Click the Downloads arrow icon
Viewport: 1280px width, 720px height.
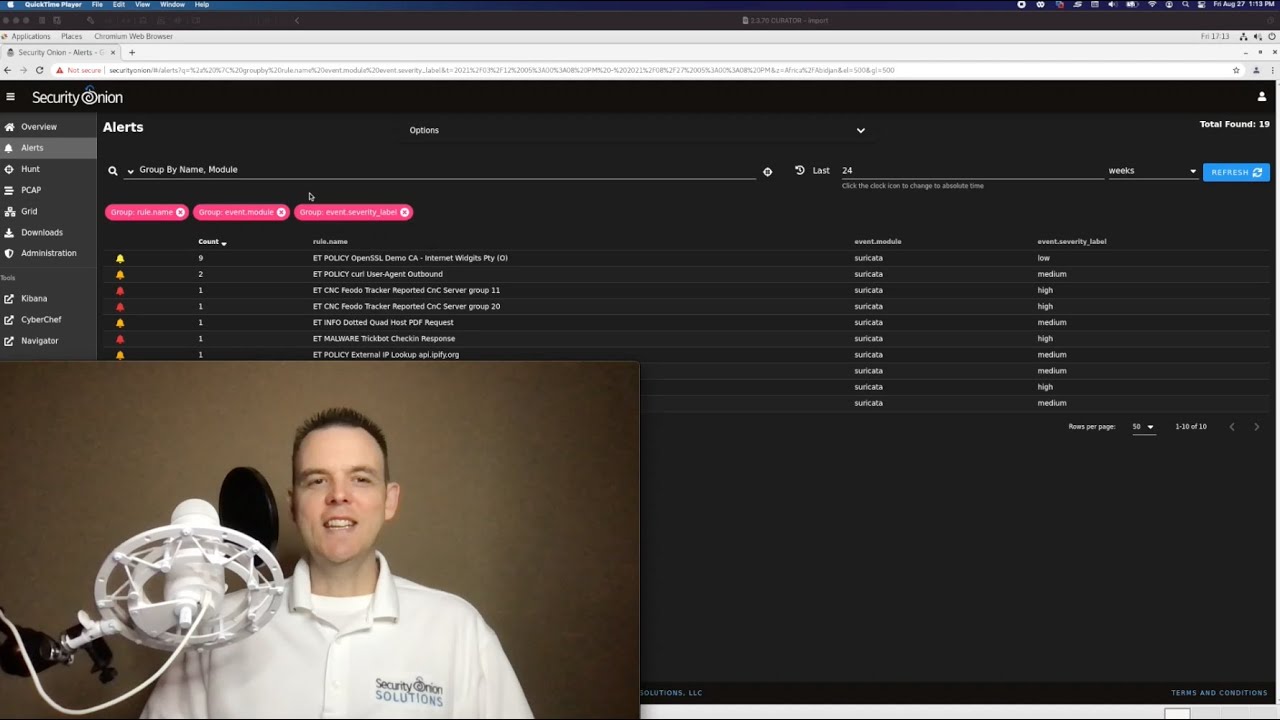[x=9, y=232]
